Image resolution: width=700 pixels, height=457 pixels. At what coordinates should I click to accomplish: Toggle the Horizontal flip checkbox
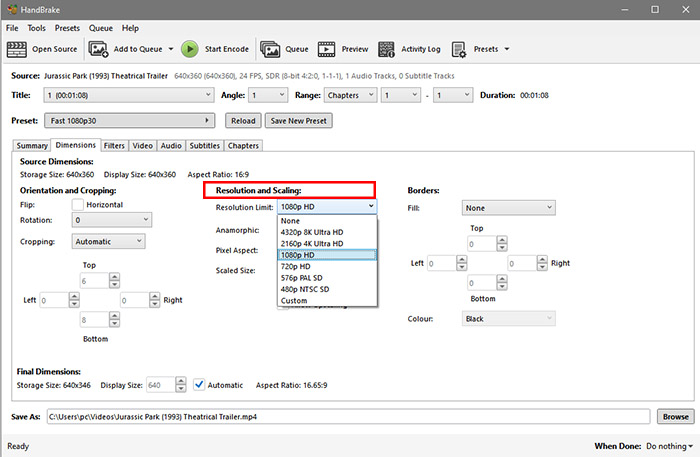pos(78,204)
